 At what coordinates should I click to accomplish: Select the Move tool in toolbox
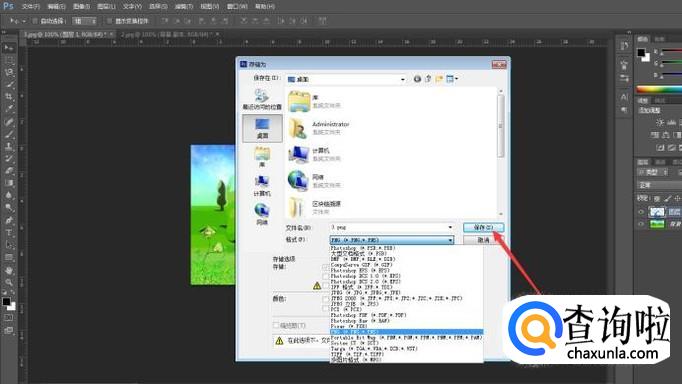[8, 48]
